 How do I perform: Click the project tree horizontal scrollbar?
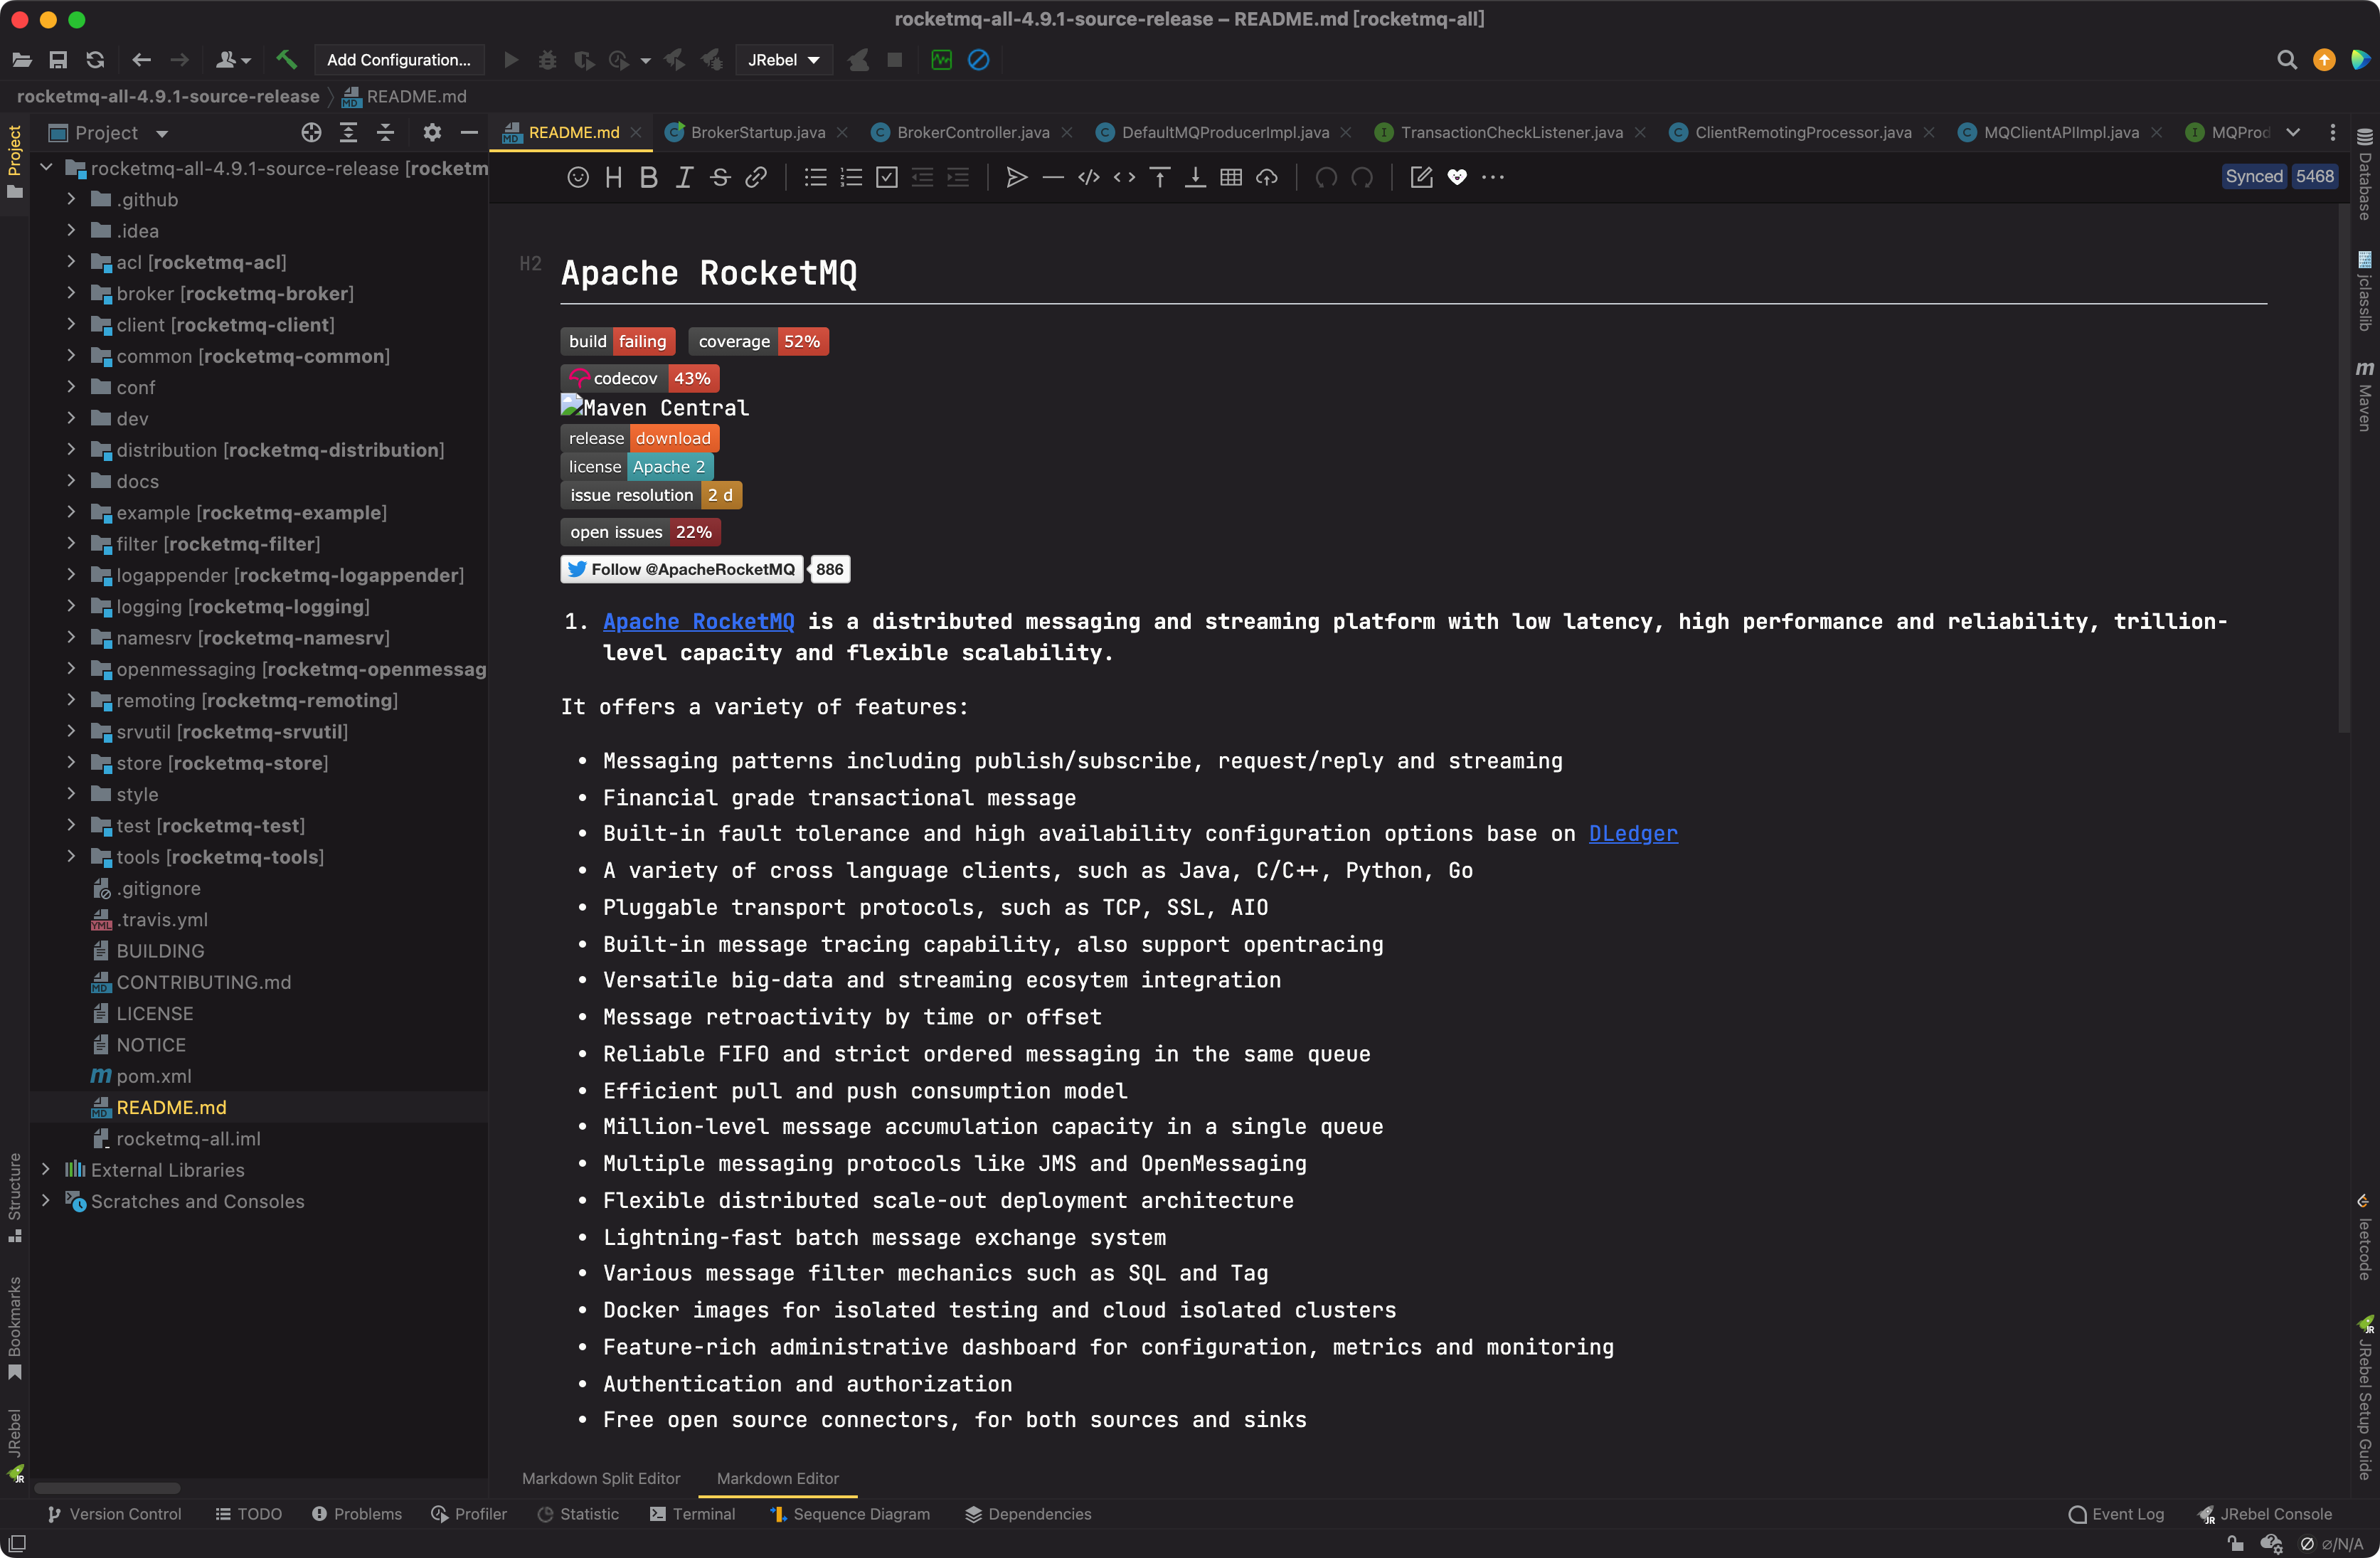point(107,1488)
